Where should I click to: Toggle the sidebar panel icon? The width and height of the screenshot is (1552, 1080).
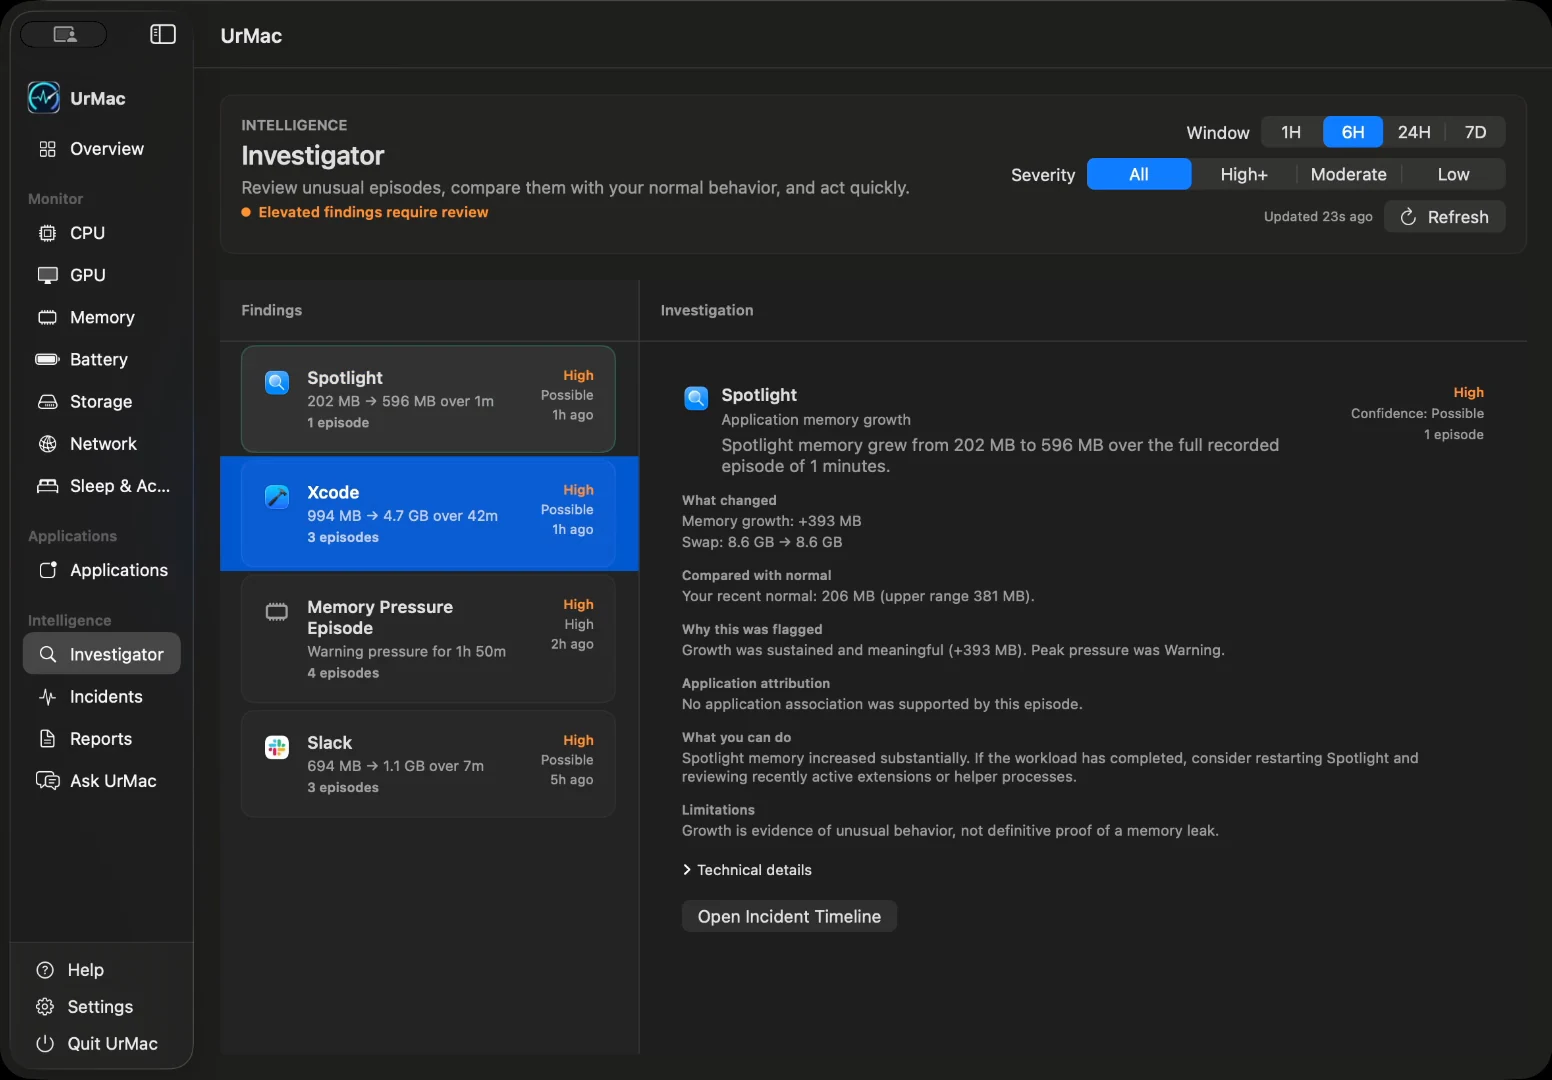click(163, 35)
